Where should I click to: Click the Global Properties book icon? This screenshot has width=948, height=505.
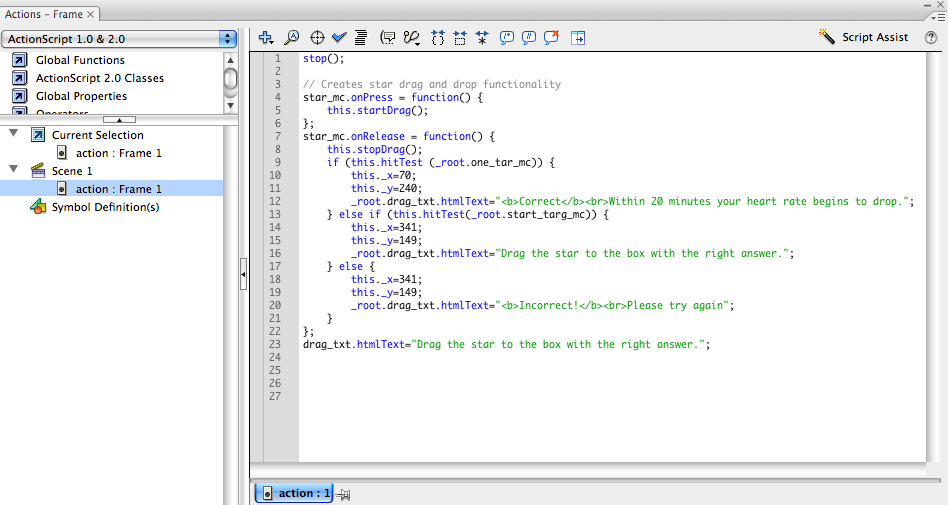20,96
